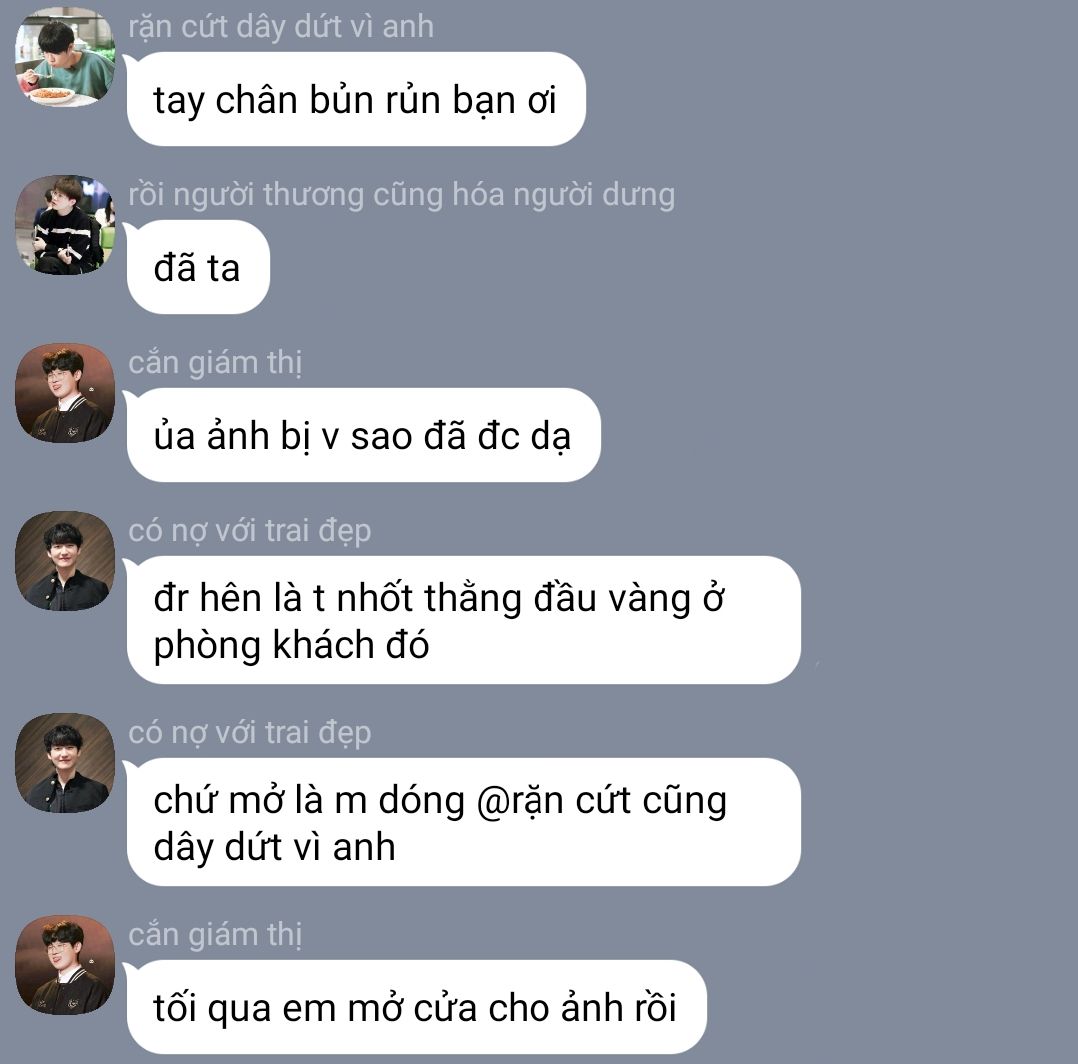Click first "có nợ với trai đẹp" sender name
The image size is (1078, 1064).
point(250,531)
